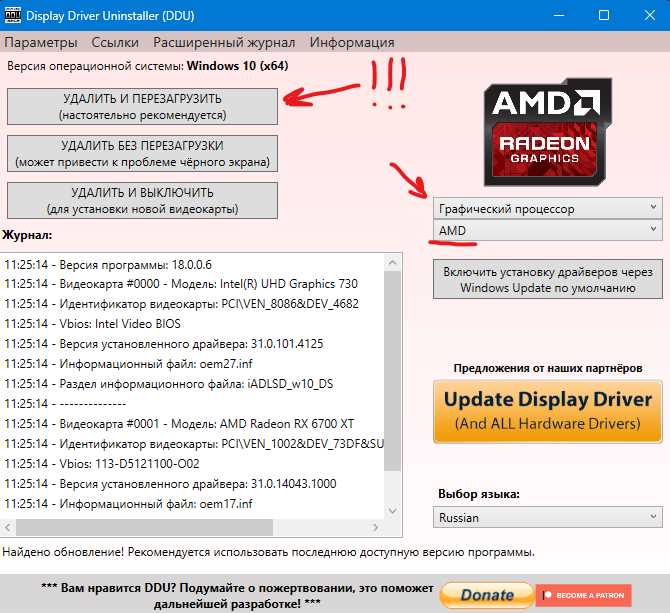670x613 pixels.
Task: Select log line Vbios: Intel Video BIOS
Action: tap(92, 323)
